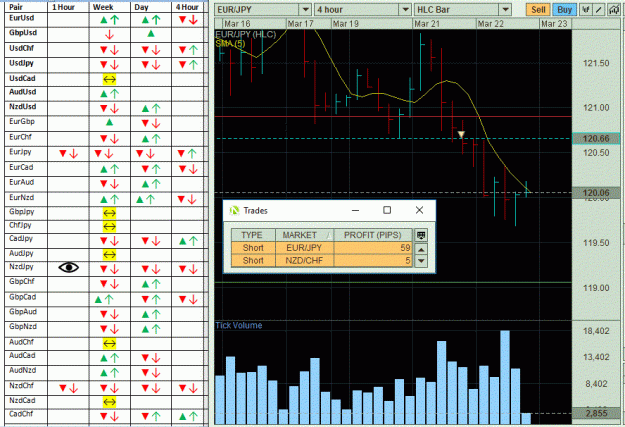
Task: Click the eye icon in the NzdJpy row
Action: [x=69, y=267]
